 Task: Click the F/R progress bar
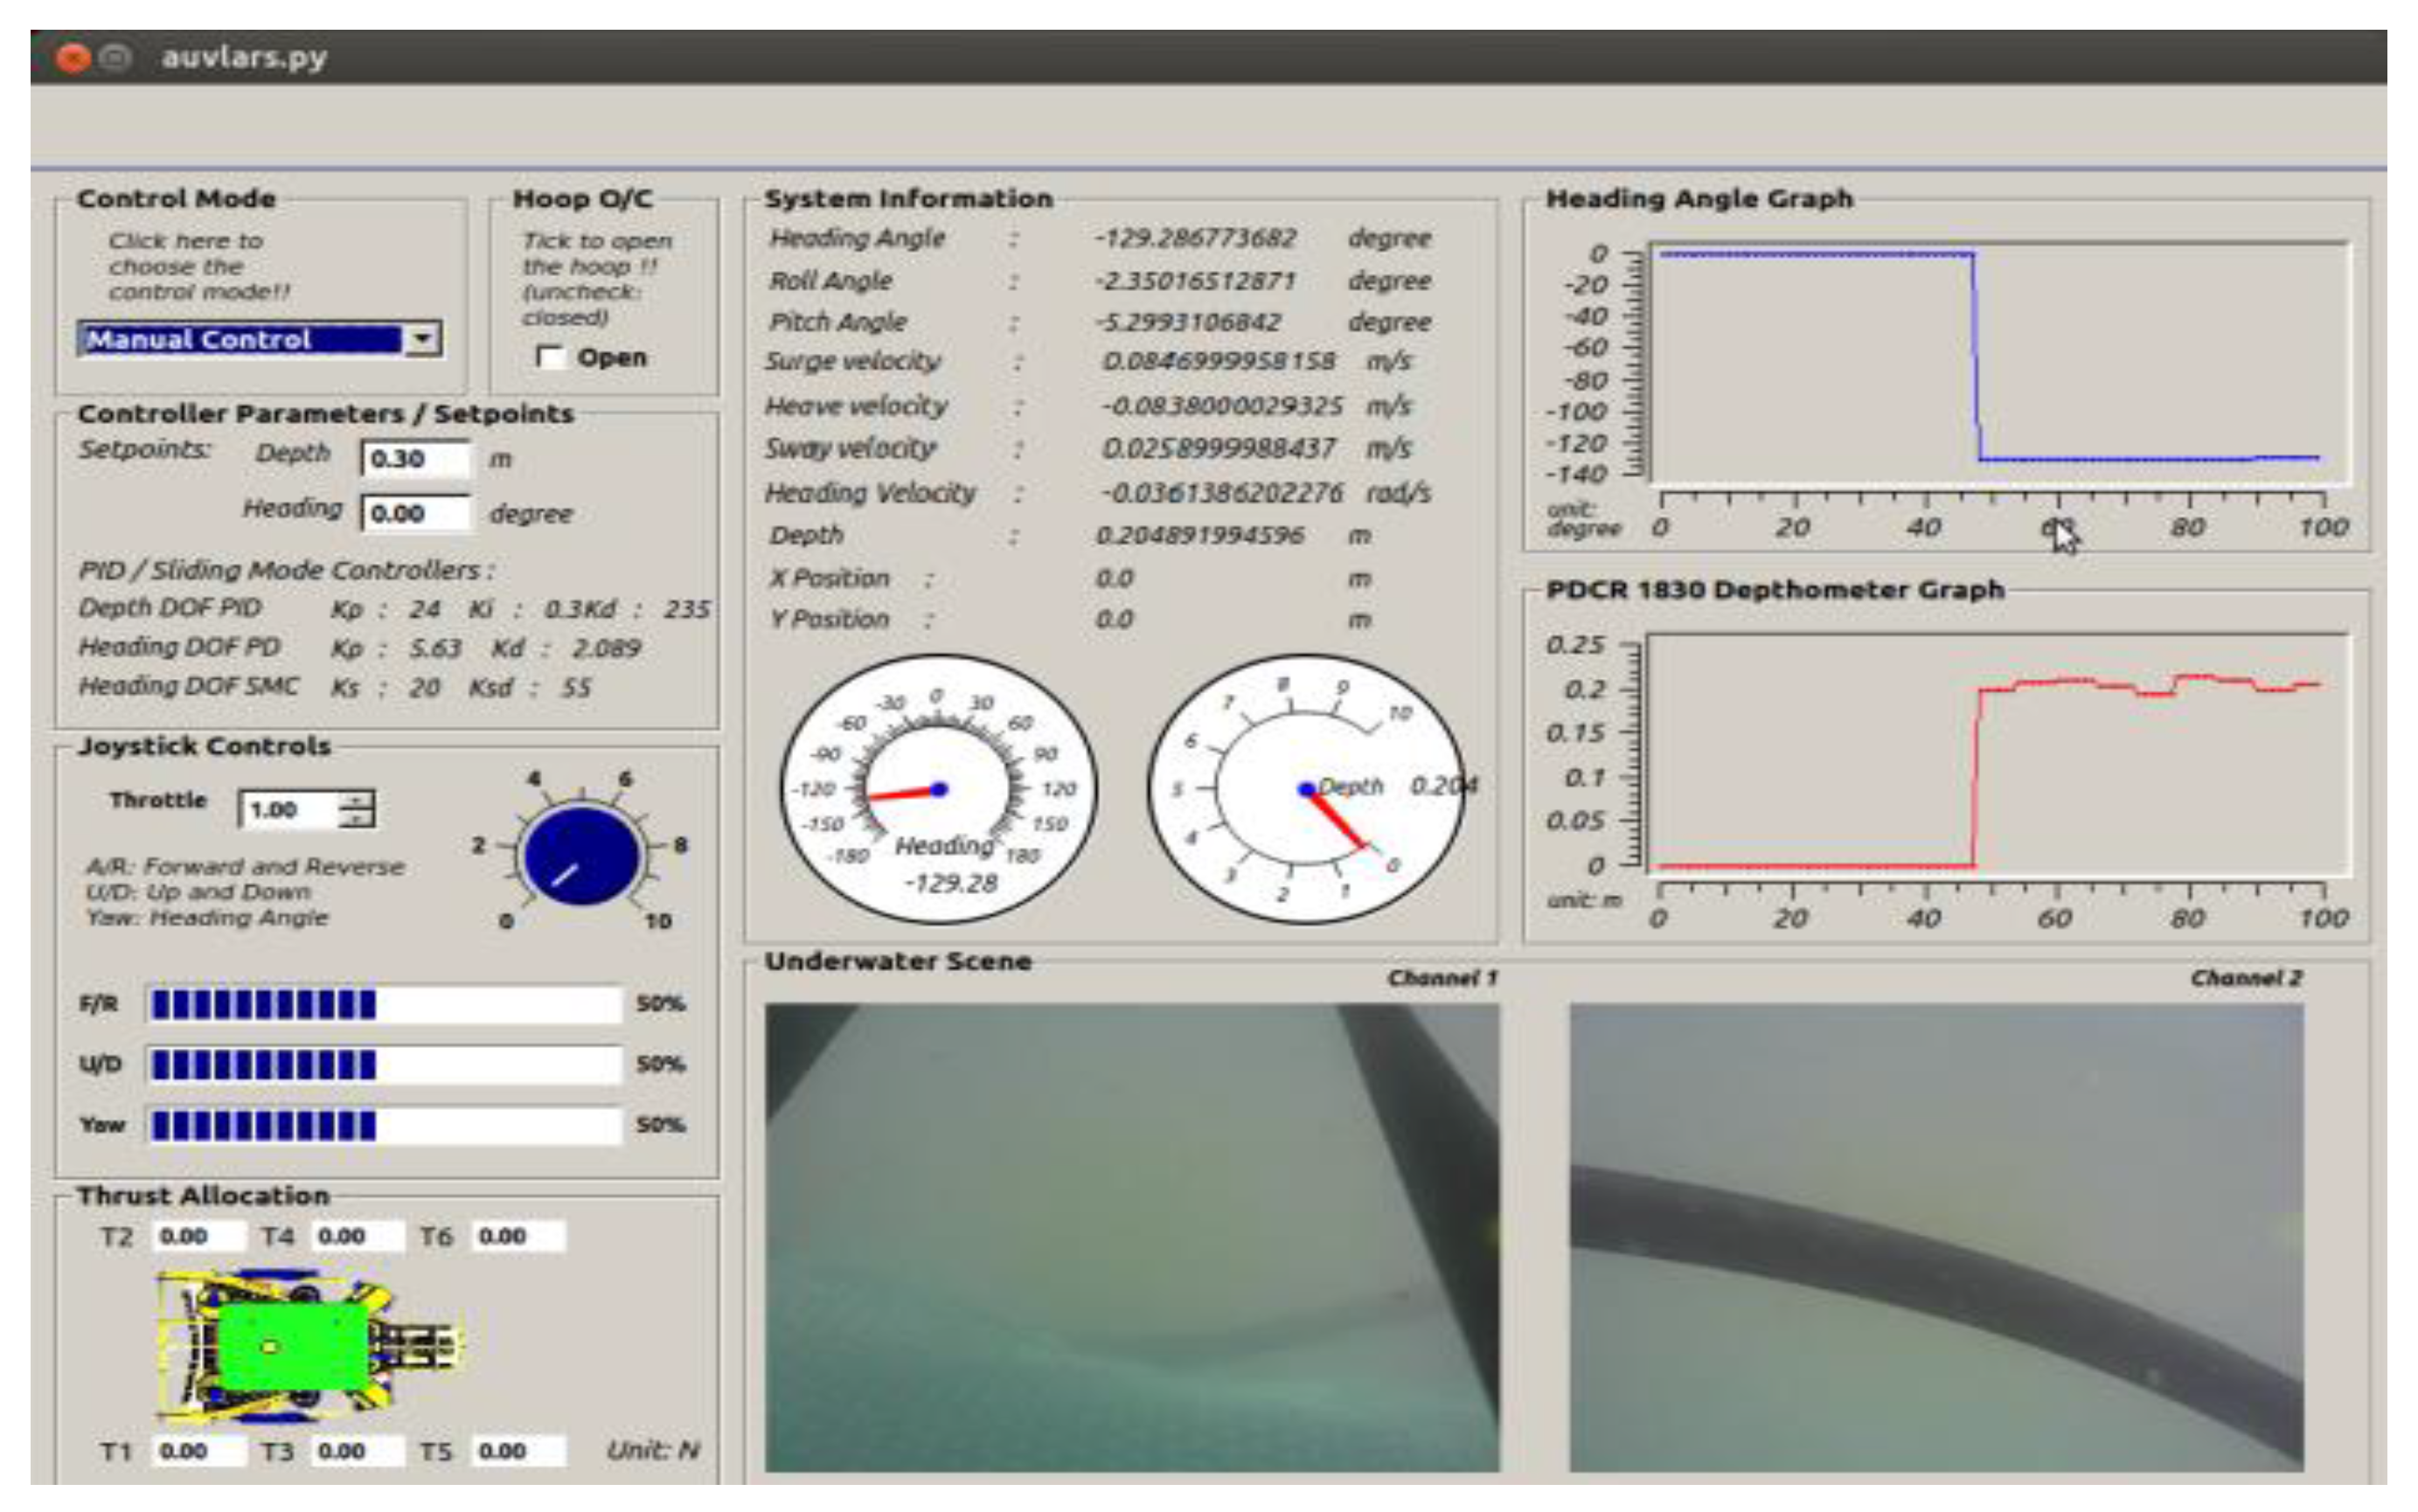coord(385,1003)
